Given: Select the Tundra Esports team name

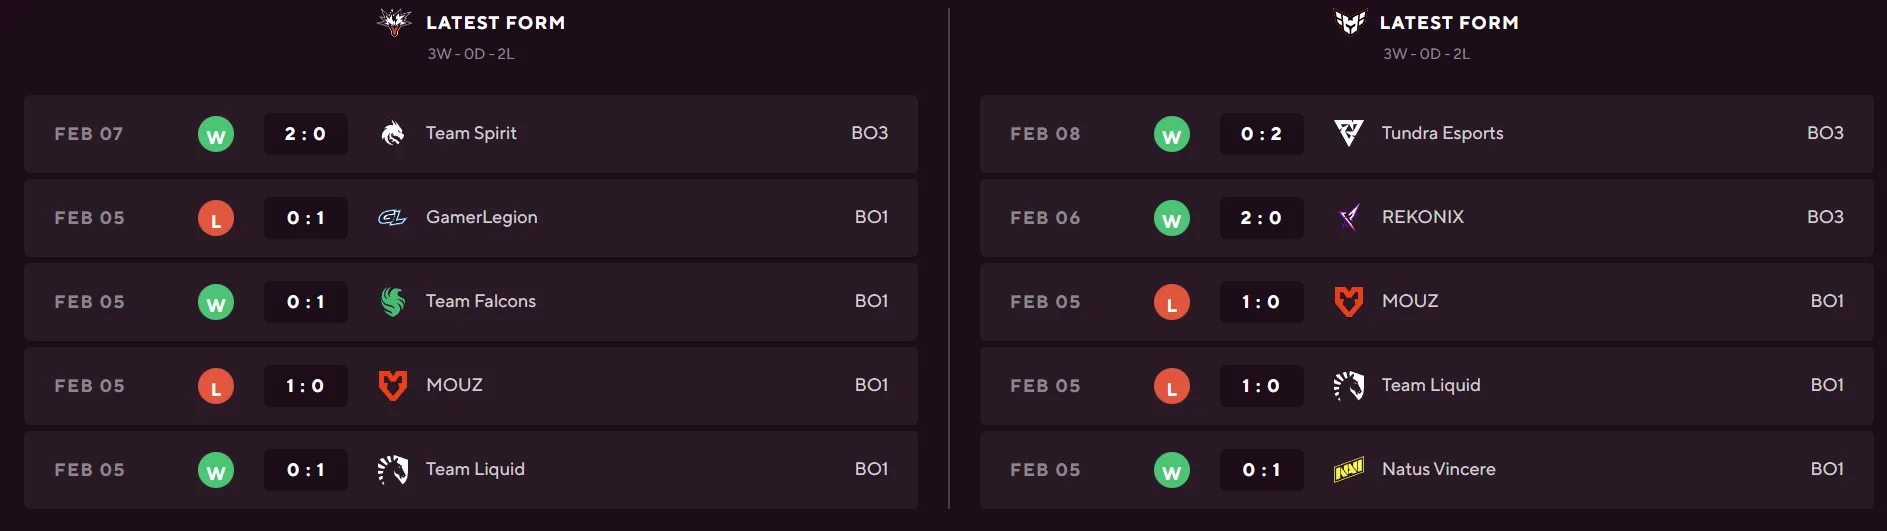Looking at the screenshot, I should point(1442,133).
